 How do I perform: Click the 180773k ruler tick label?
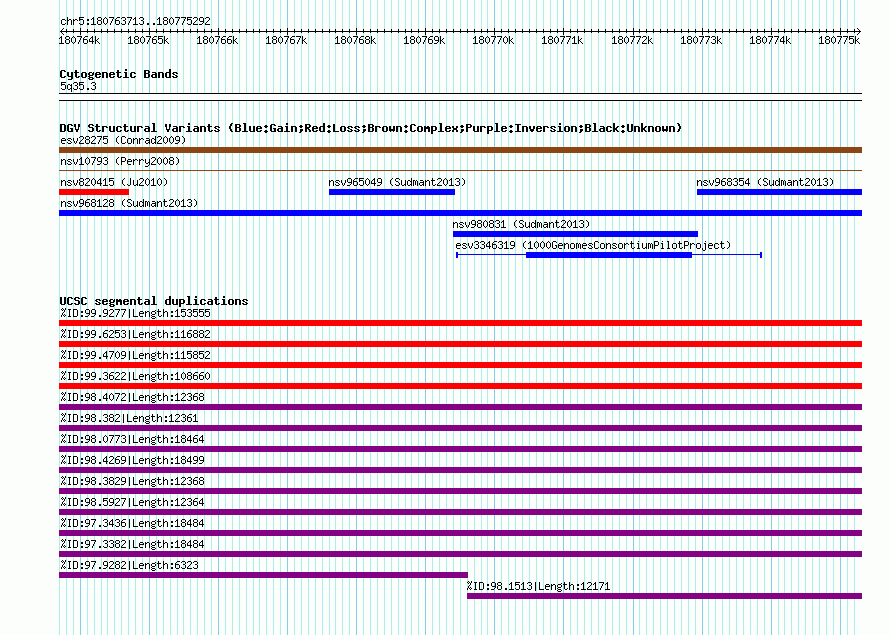click(x=701, y=40)
